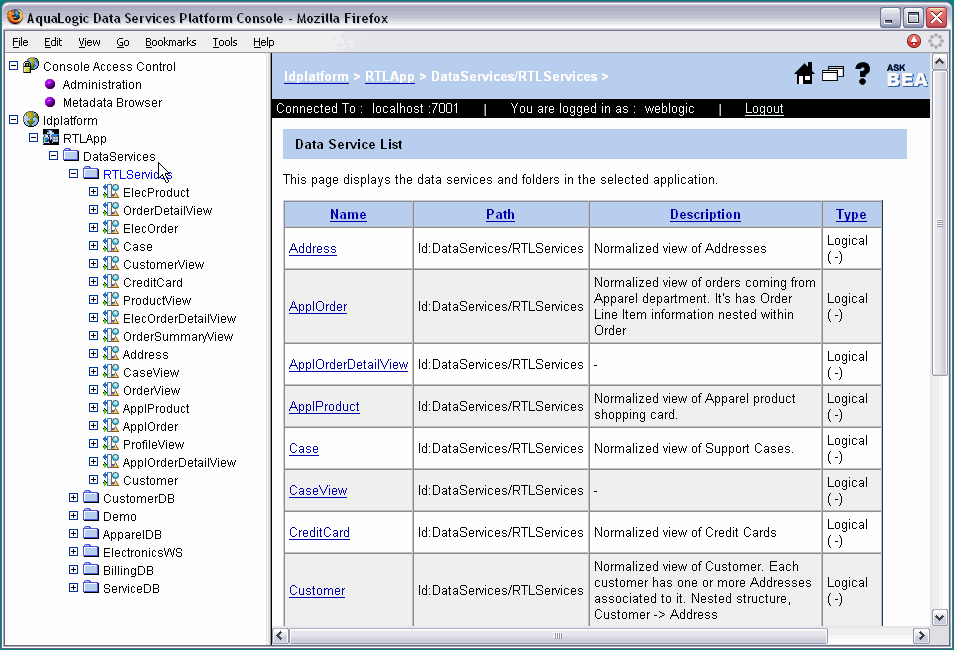The width and height of the screenshot is (954, 650).
Task: Open the Help menu
Action: pyautogui.click(x=263, y=42)
